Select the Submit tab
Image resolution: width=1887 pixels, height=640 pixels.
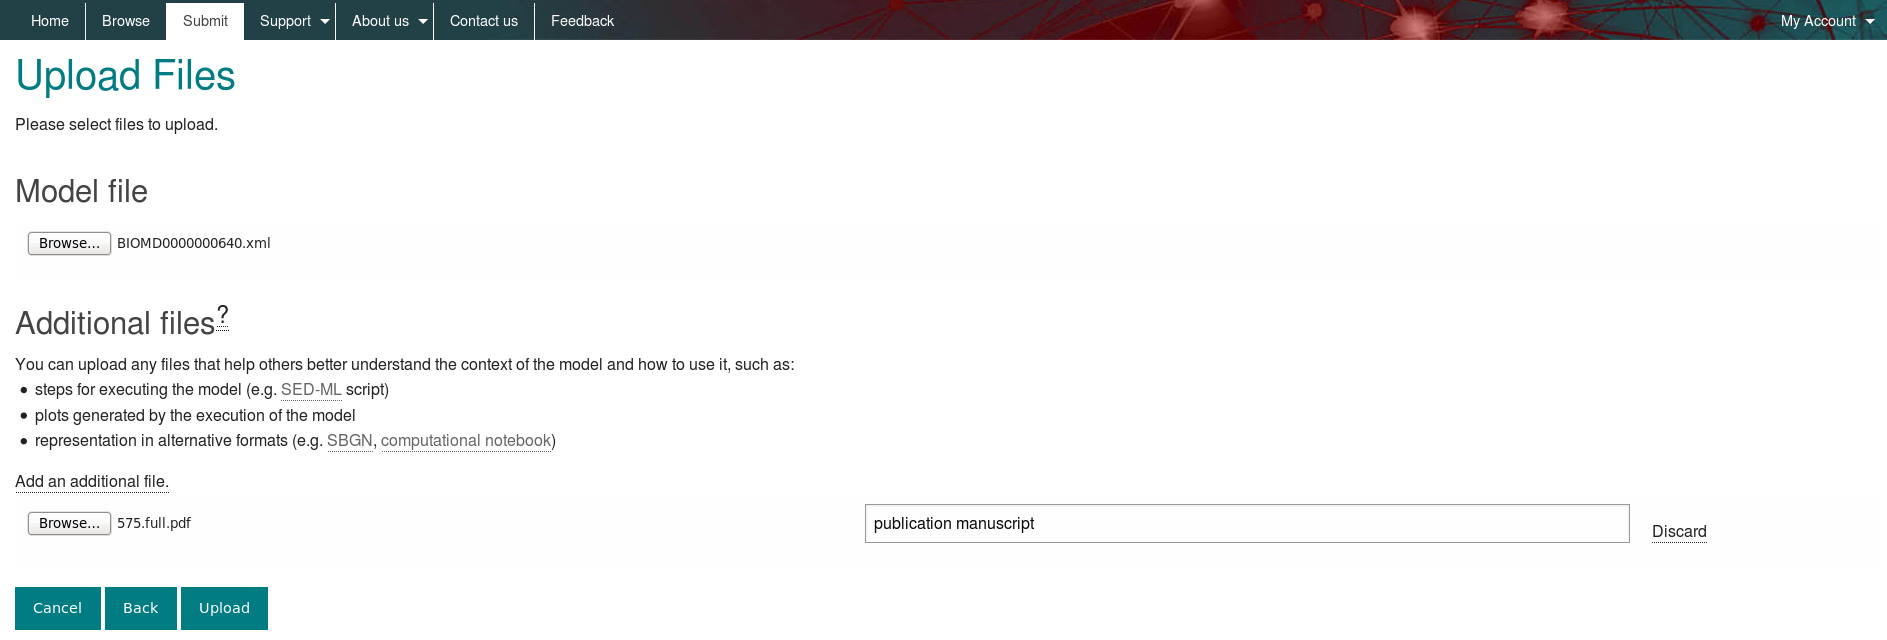[205, 21]
